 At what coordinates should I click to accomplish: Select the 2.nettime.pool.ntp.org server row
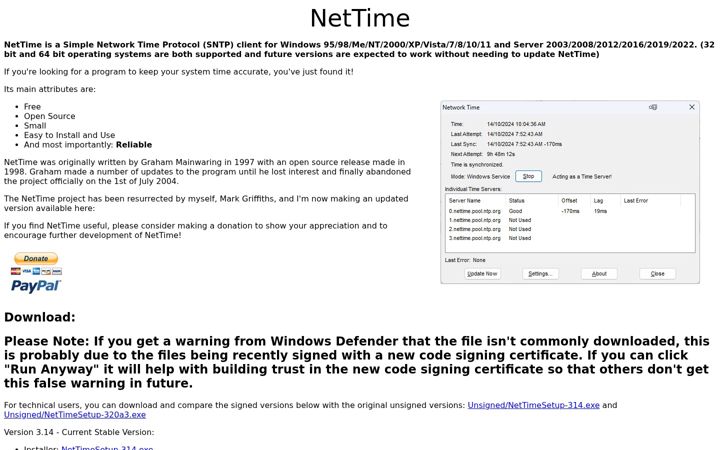570,229
